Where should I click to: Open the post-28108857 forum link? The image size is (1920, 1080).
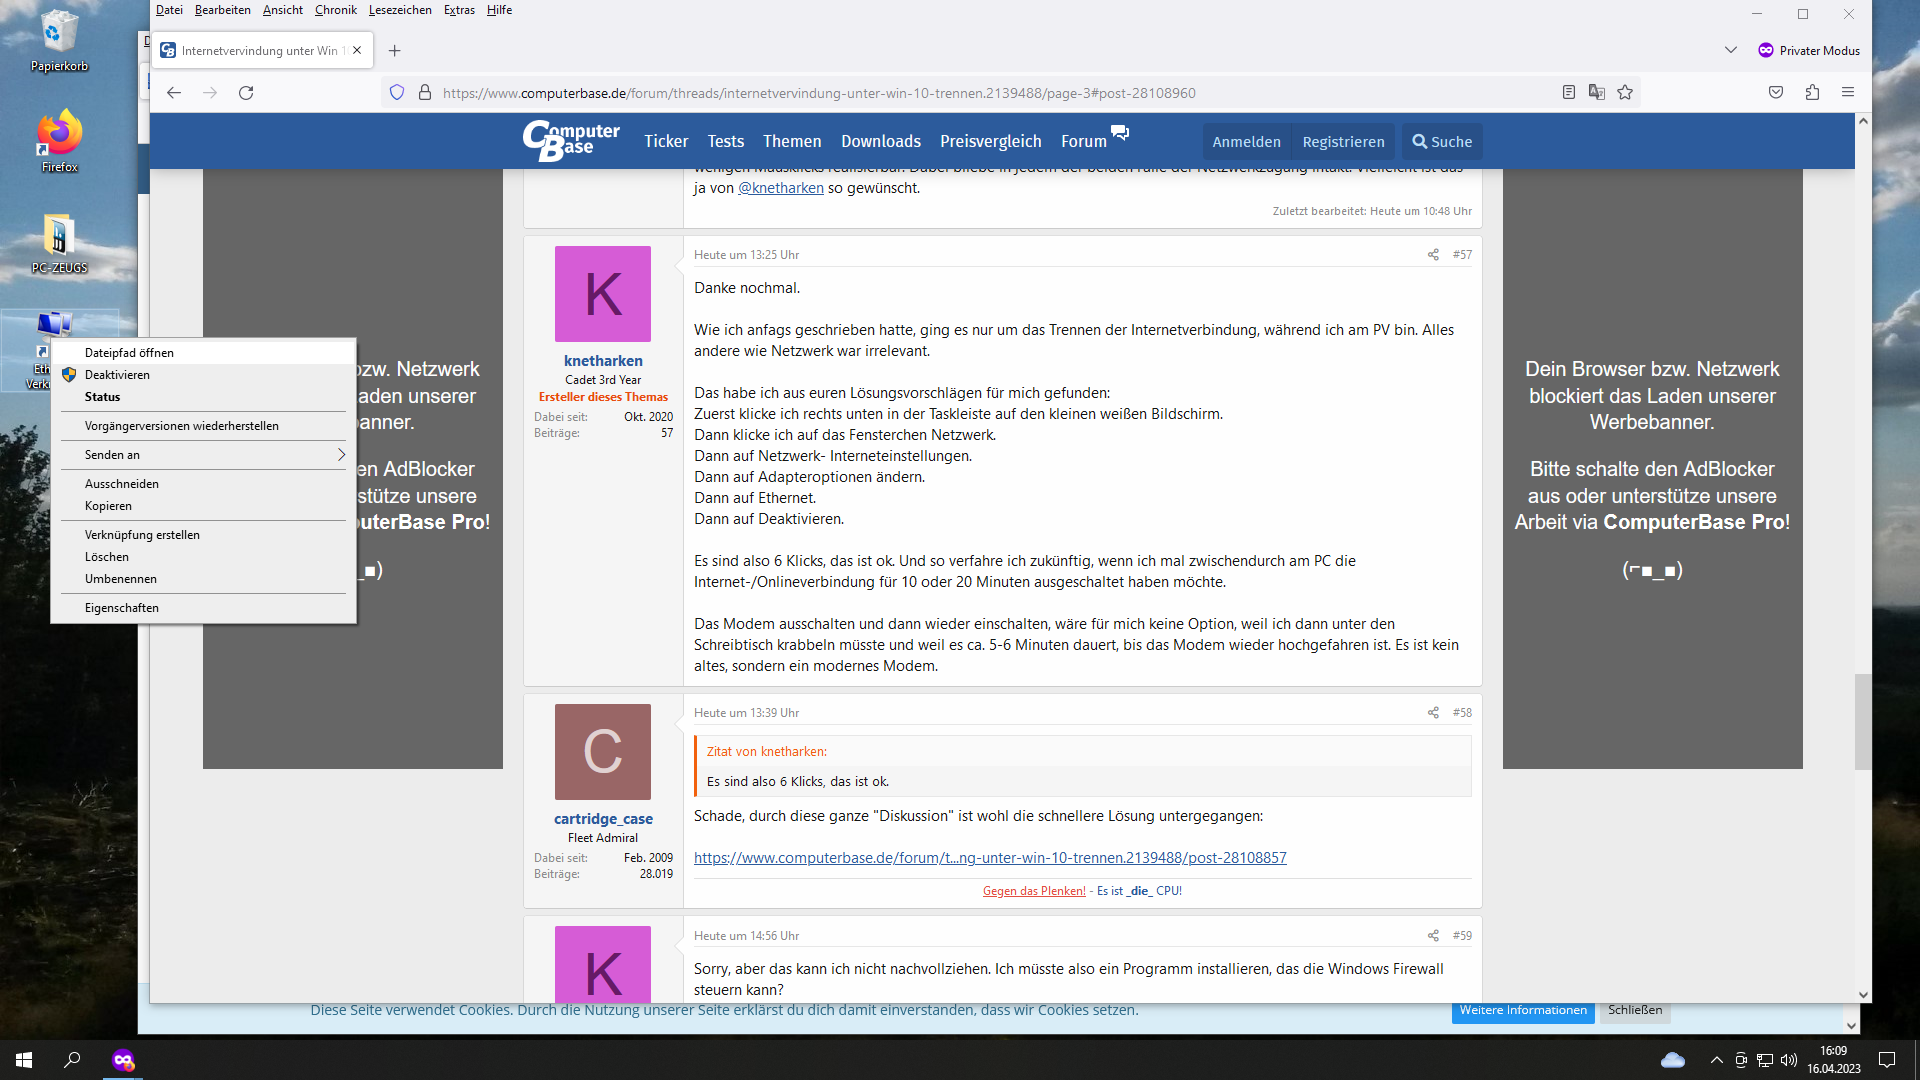pyautogui.click(x=990, y=858)
